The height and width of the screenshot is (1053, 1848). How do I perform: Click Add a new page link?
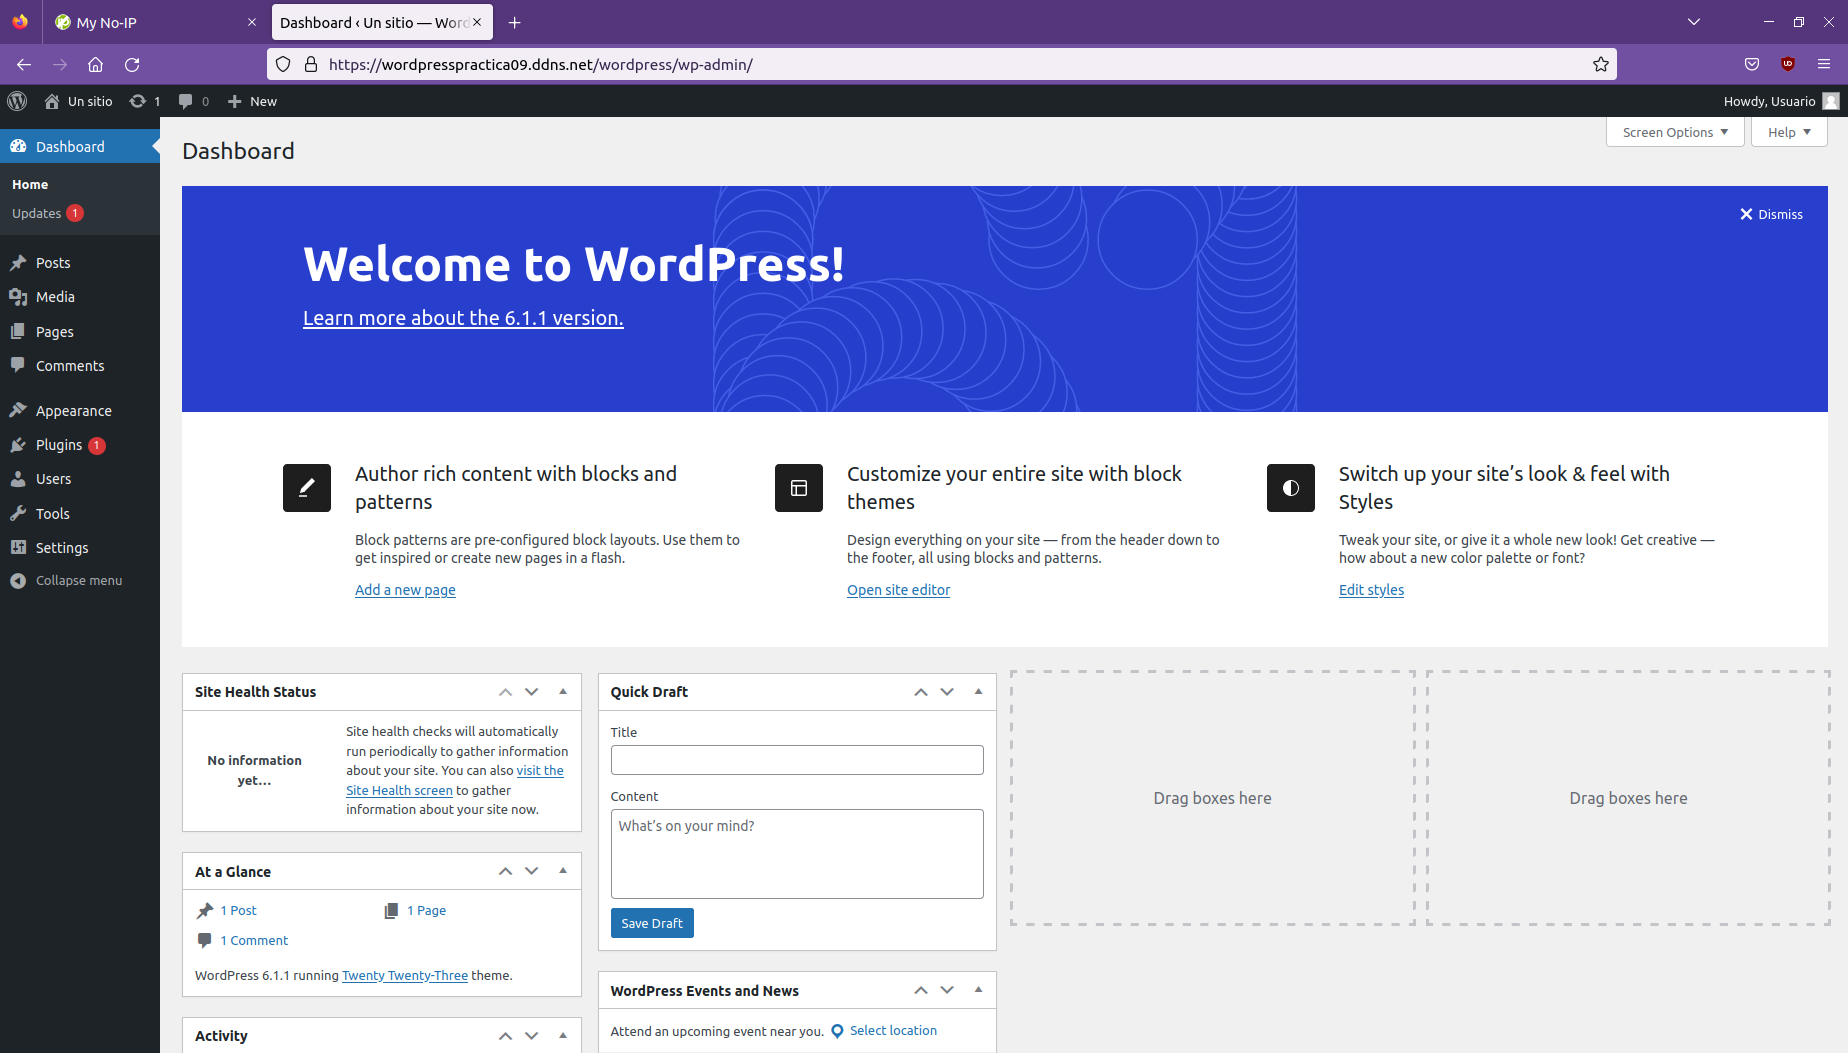pos(405,590)
